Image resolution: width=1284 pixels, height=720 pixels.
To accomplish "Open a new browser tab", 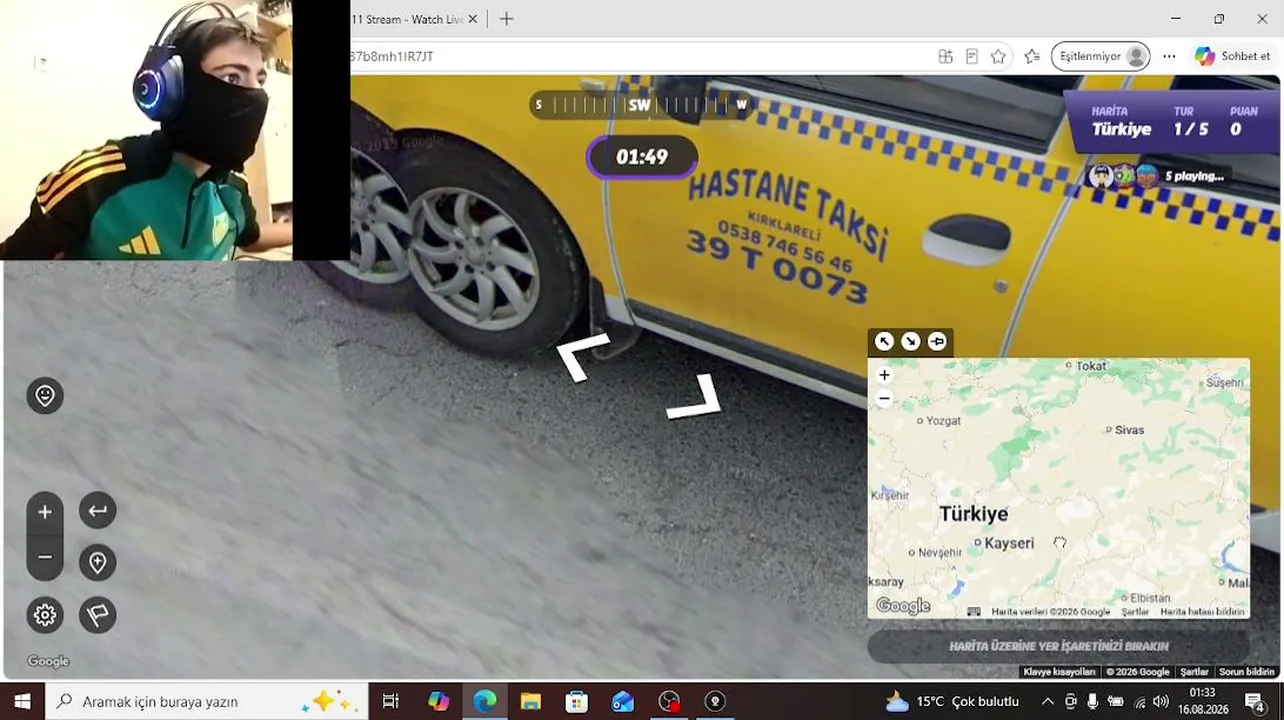I will click(506, 19).
